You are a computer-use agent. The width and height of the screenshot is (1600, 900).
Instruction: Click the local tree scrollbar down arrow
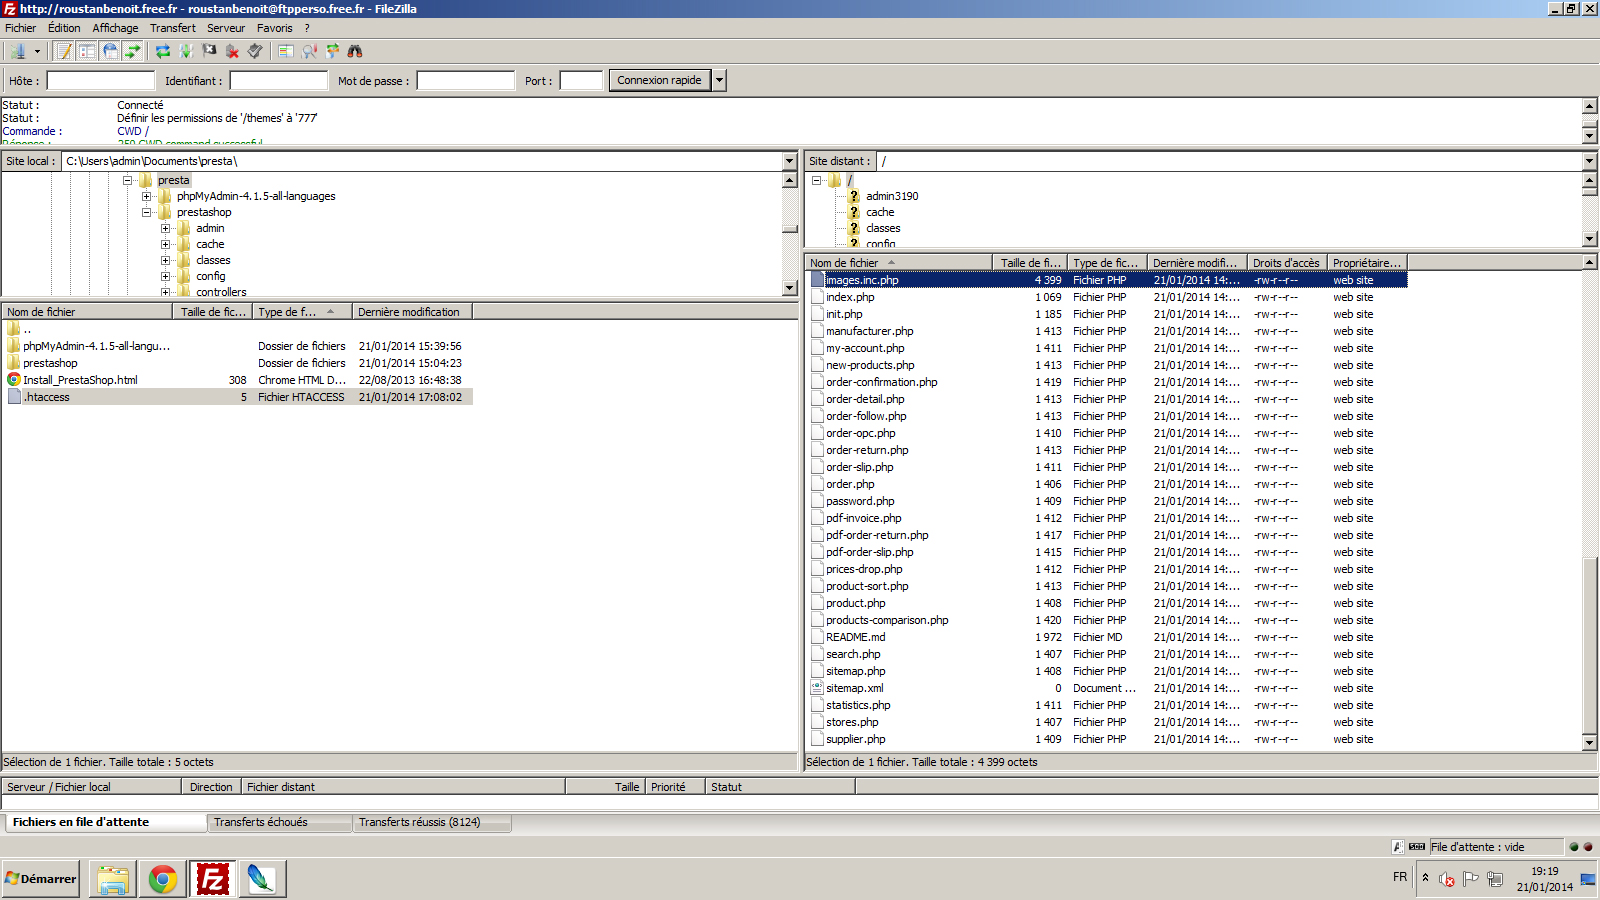790,288
